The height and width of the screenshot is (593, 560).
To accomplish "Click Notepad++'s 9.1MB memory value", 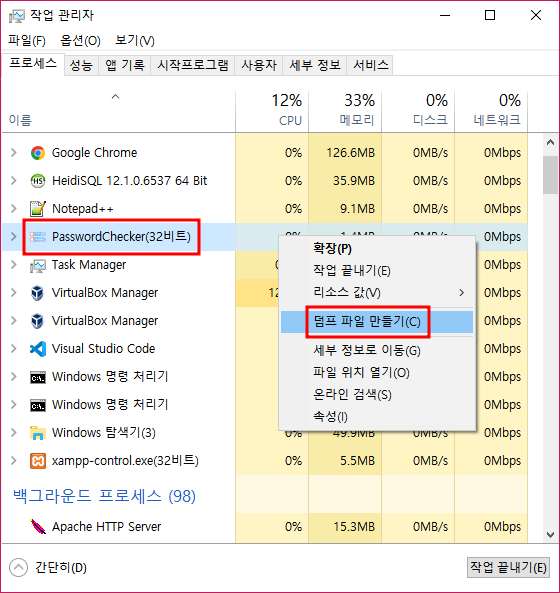I will click(357, 209).
